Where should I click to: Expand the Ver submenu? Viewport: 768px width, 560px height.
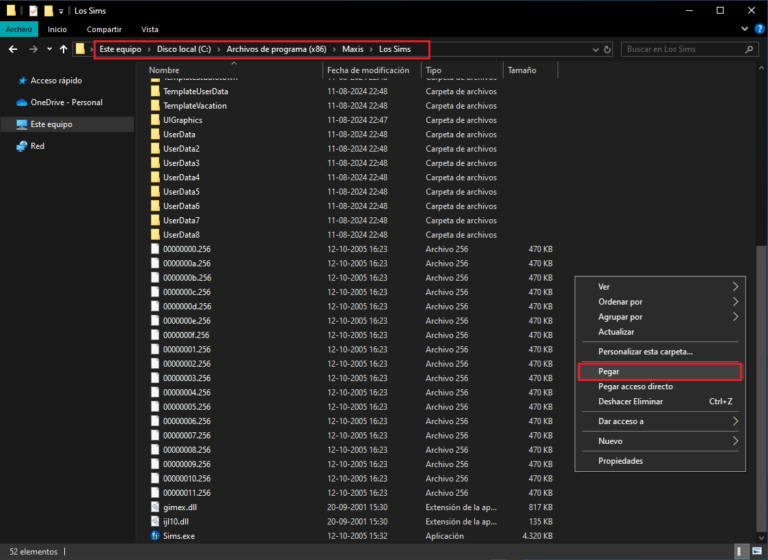click(x=660, y=287)
